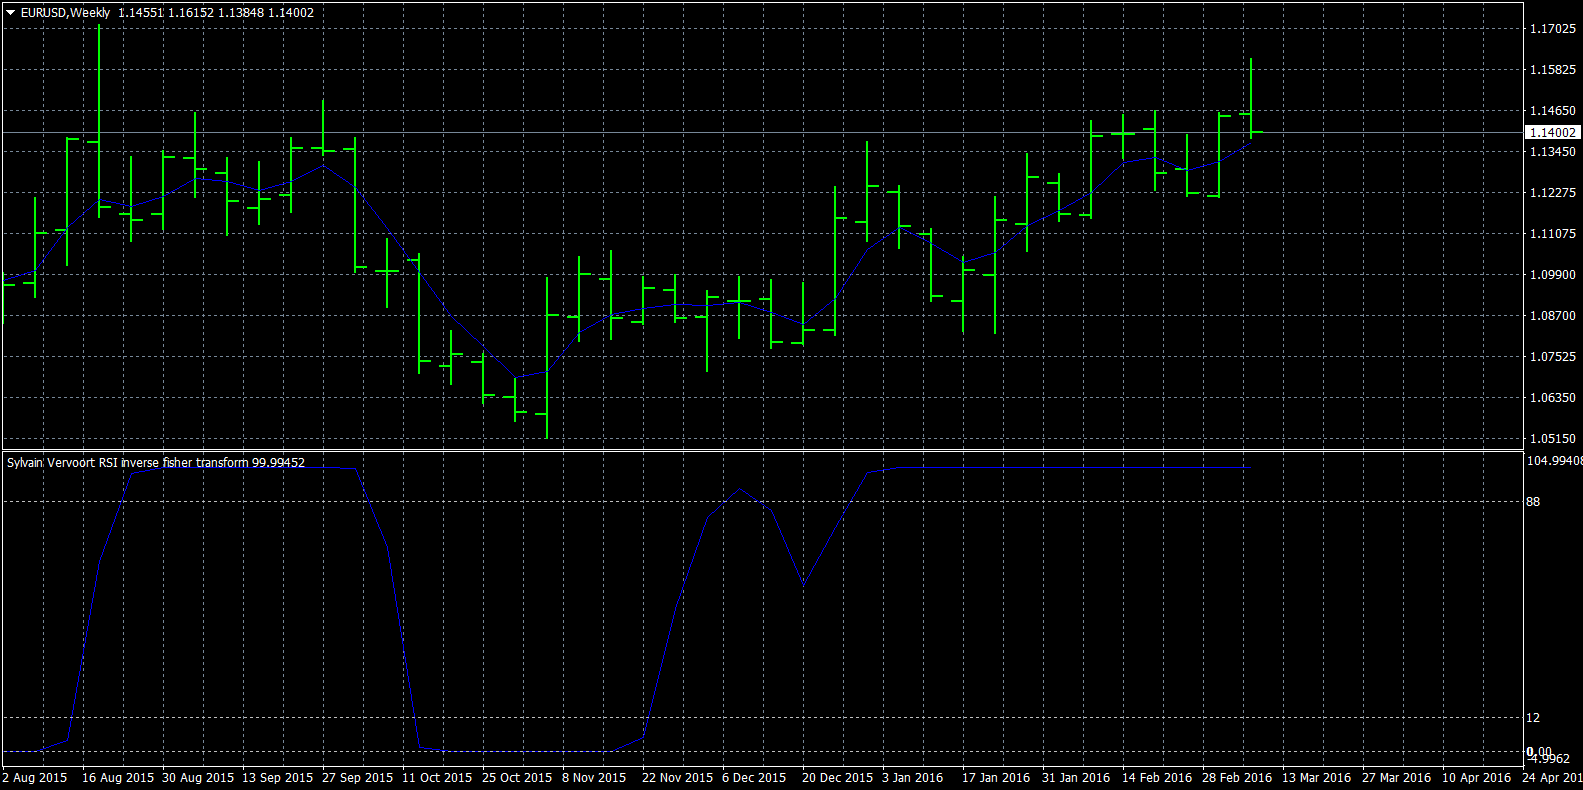Click the 13 Mar 2016 date label
The width and height of the screenshot is (1583, 790).
[1317, 778]
